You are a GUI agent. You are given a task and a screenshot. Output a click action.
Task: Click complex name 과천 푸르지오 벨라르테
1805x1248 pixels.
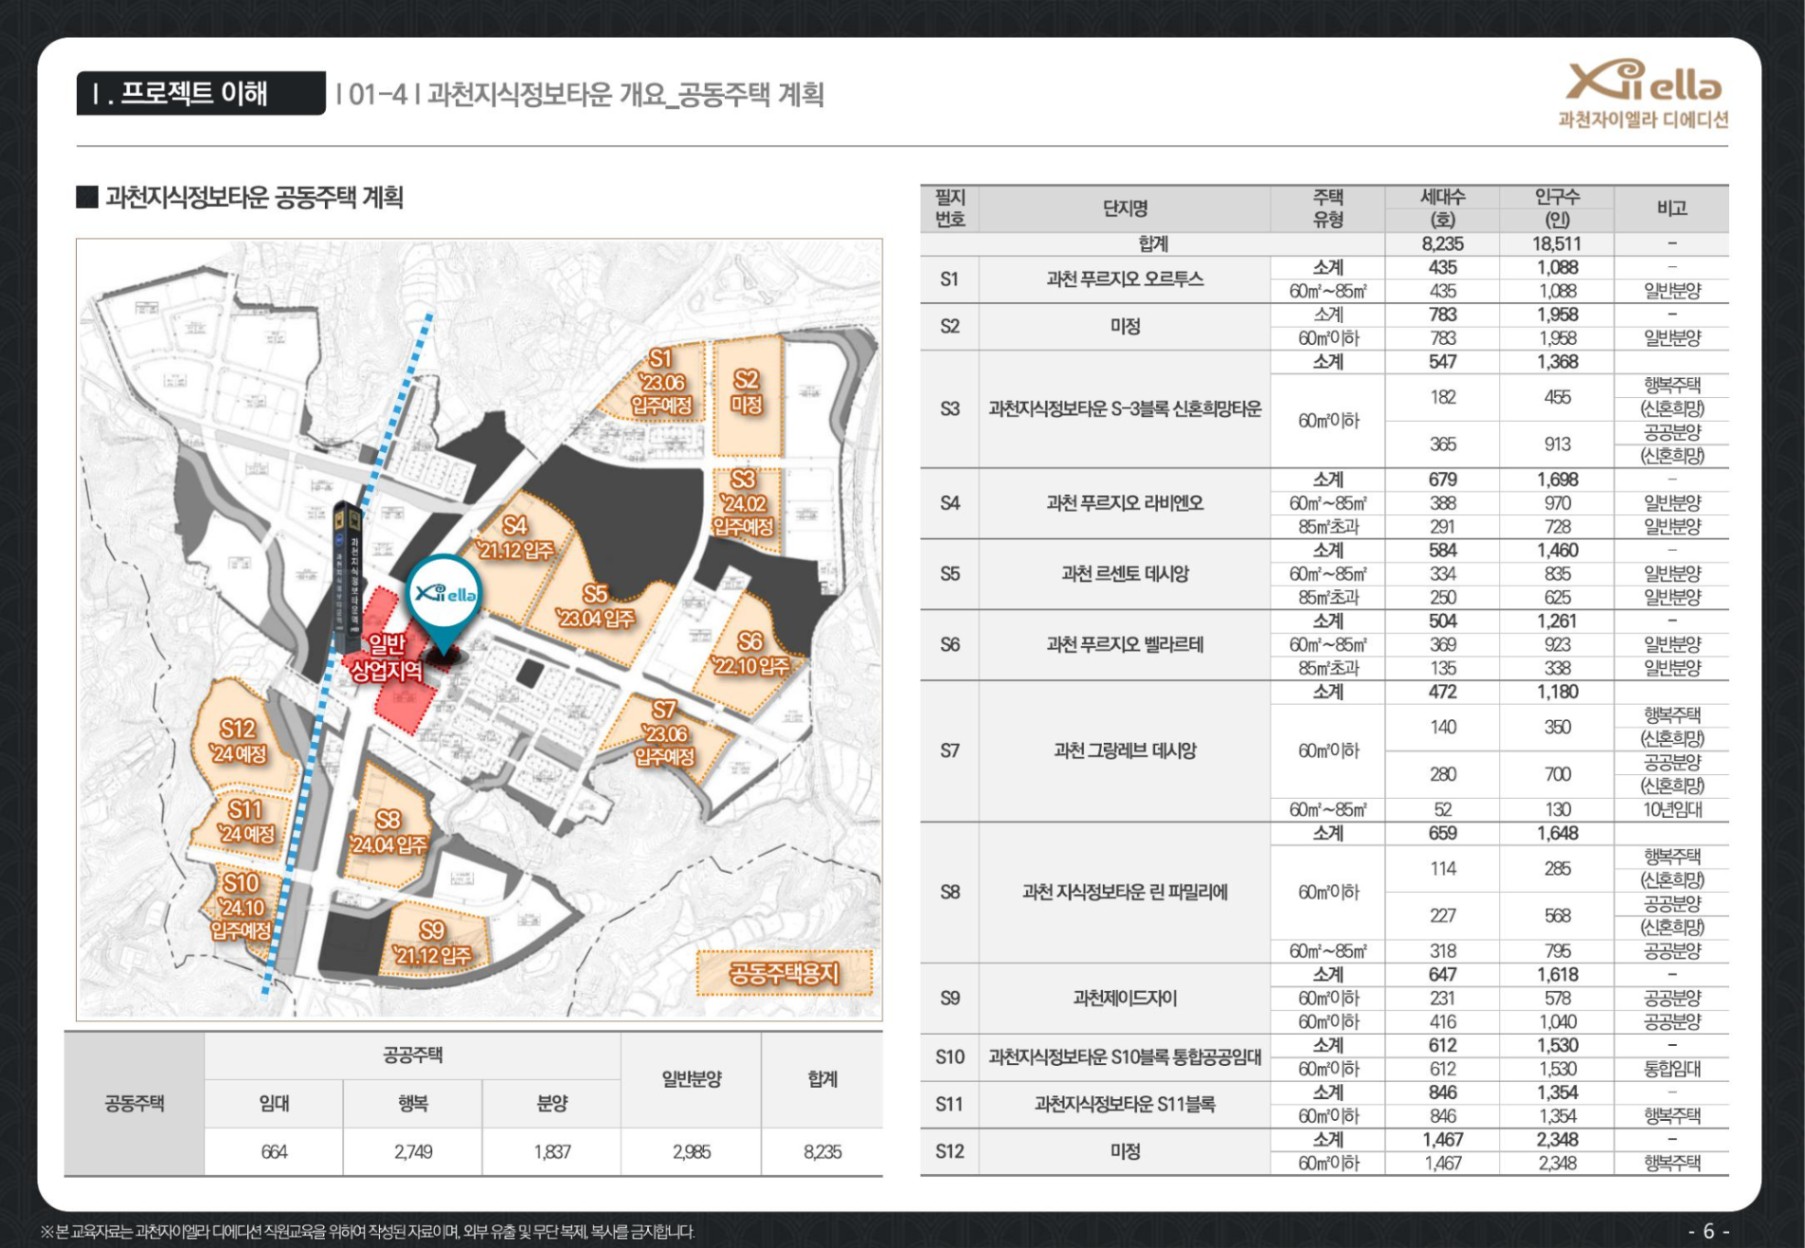(x=1125, y=645)
